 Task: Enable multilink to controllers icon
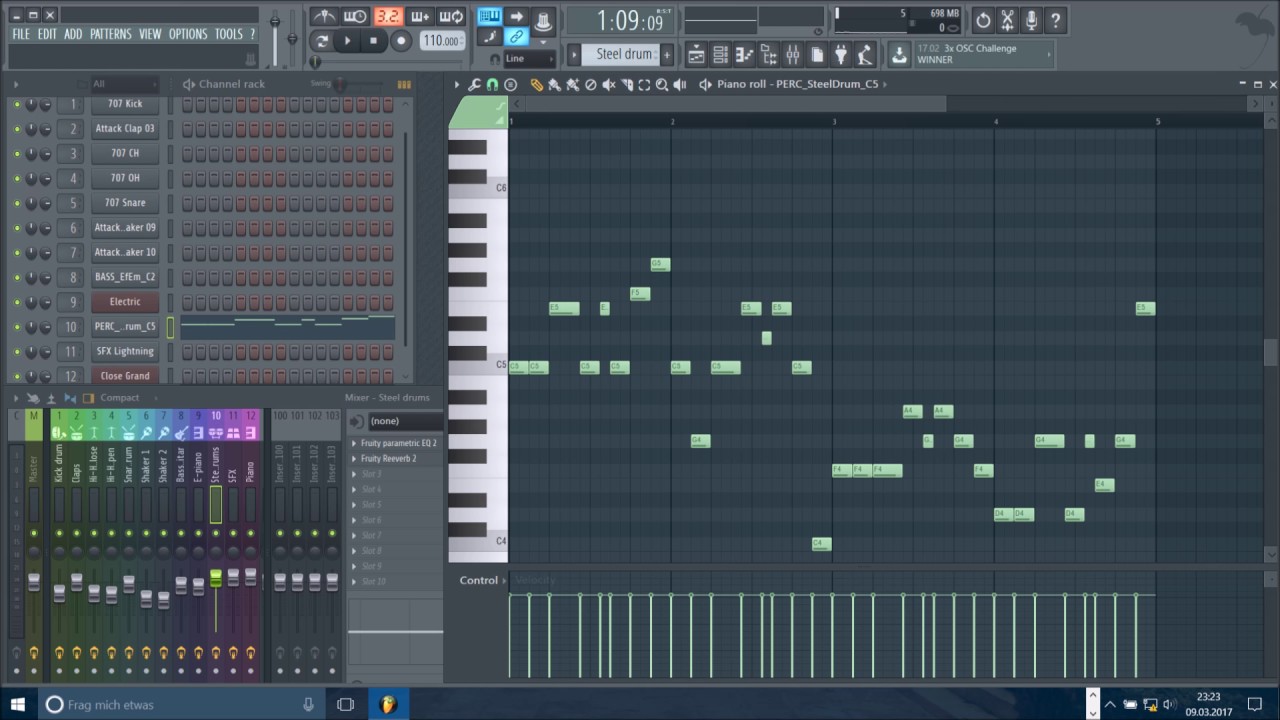click(516, 38)
